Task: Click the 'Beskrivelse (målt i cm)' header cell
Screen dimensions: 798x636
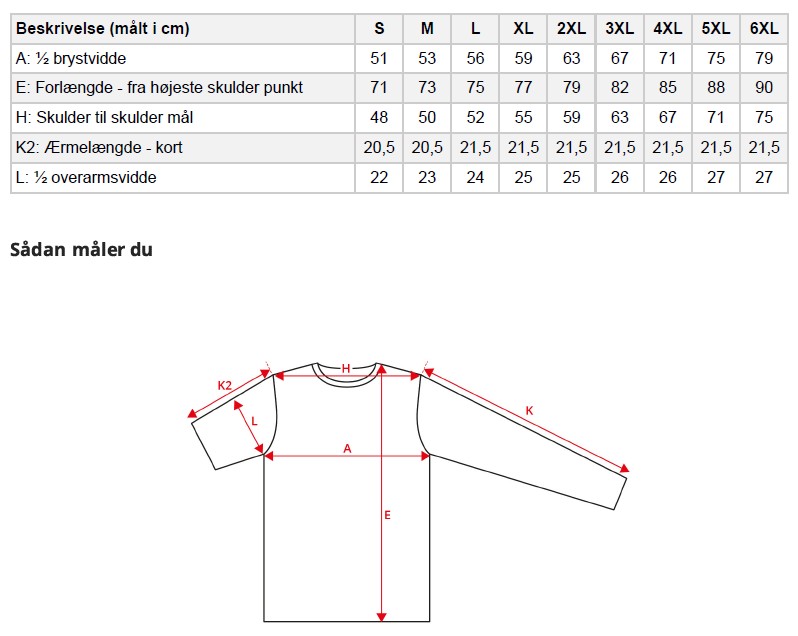Action: (x=103, y=29)
